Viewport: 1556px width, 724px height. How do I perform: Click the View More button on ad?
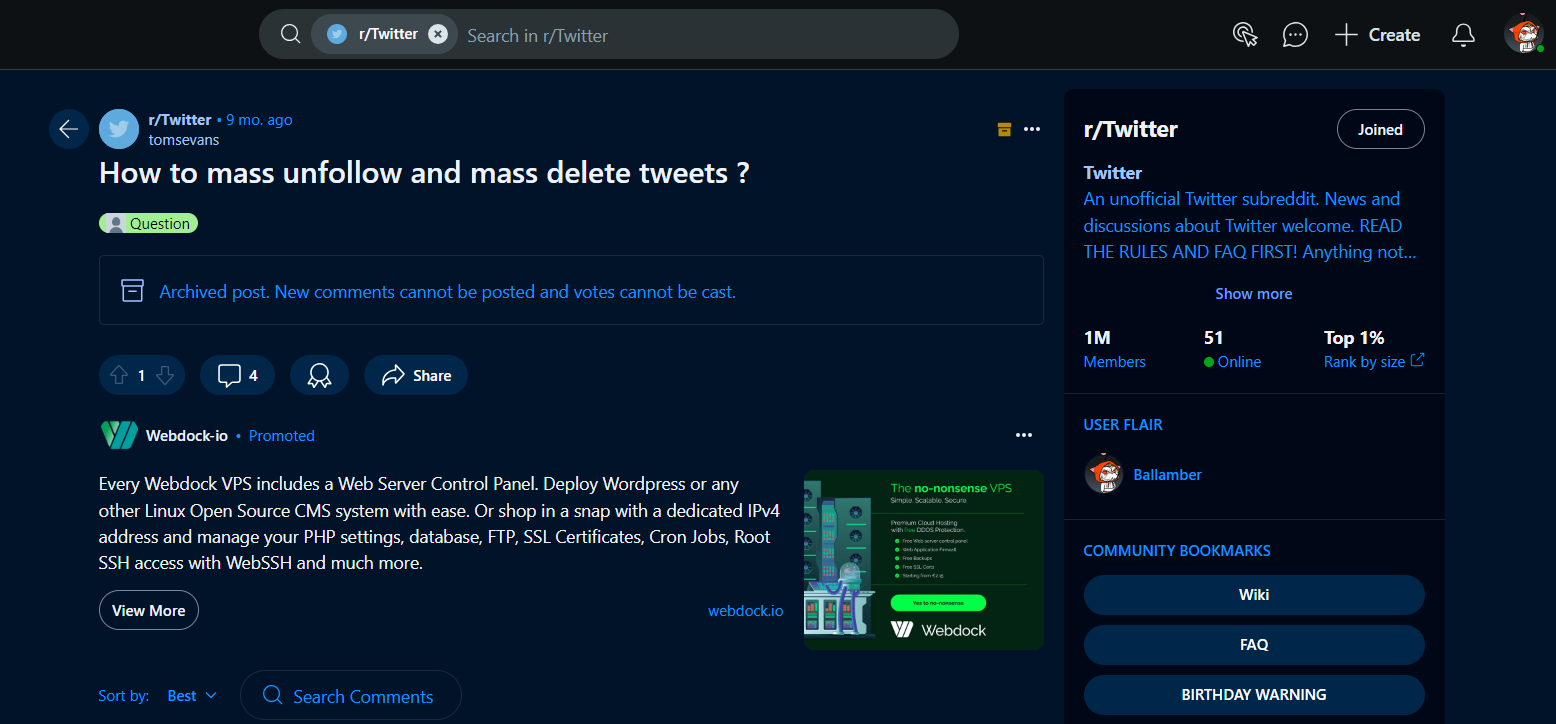[149, 610]
